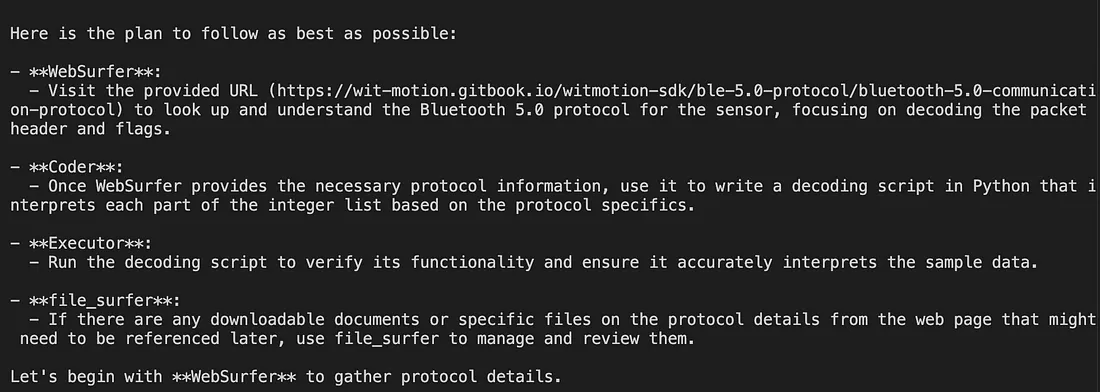Click the word "Python" in Coder step

pyautogui.click(x=1000, y=186)
